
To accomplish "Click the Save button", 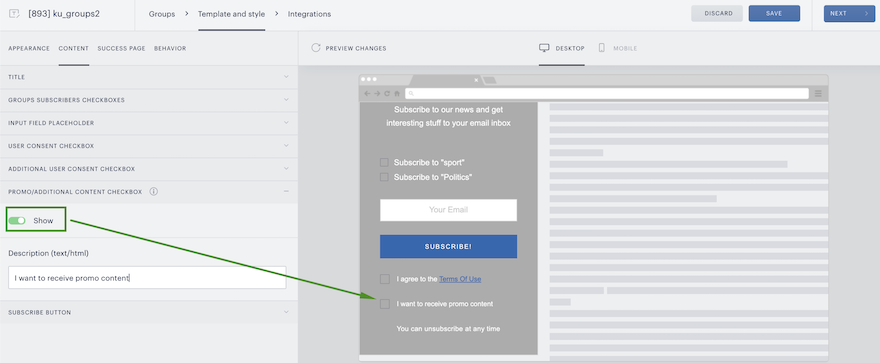I will point(774,13).
